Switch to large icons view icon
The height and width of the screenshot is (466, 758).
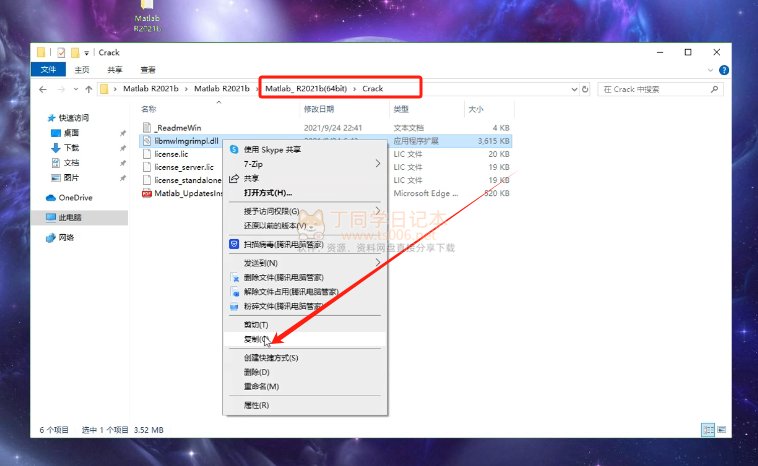click(721, 430)
